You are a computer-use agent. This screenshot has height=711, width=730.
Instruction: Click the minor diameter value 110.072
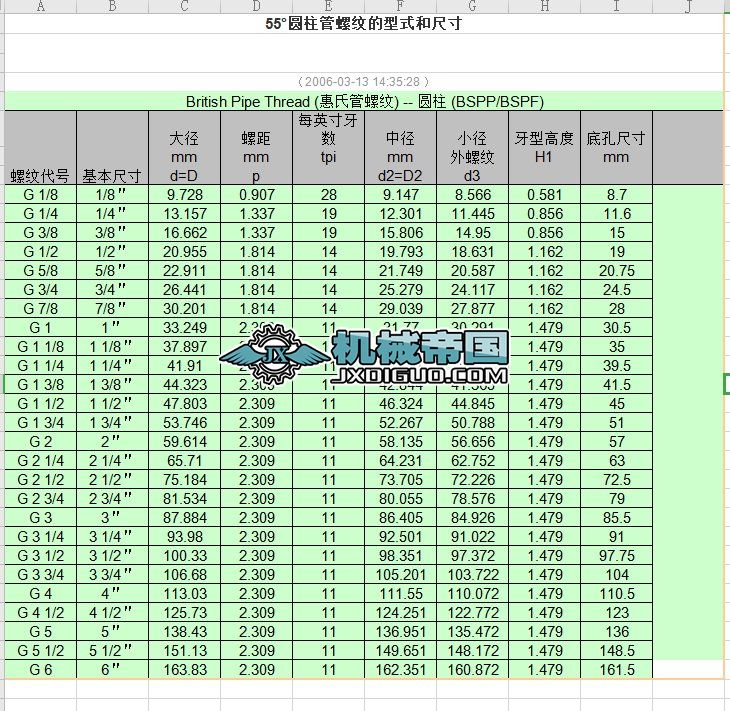coord(473,594)
